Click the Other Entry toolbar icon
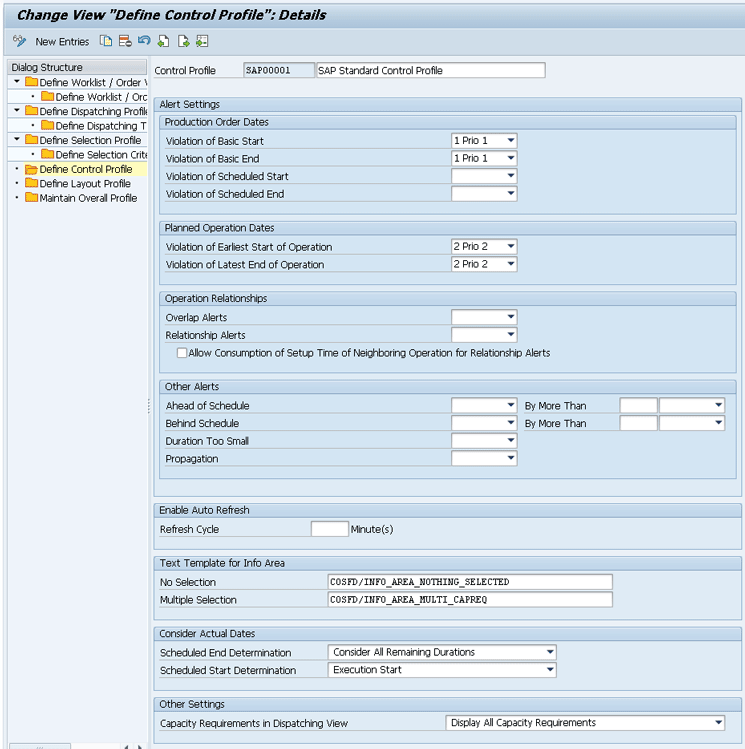 pyautogui.click(x=202, y=41)
